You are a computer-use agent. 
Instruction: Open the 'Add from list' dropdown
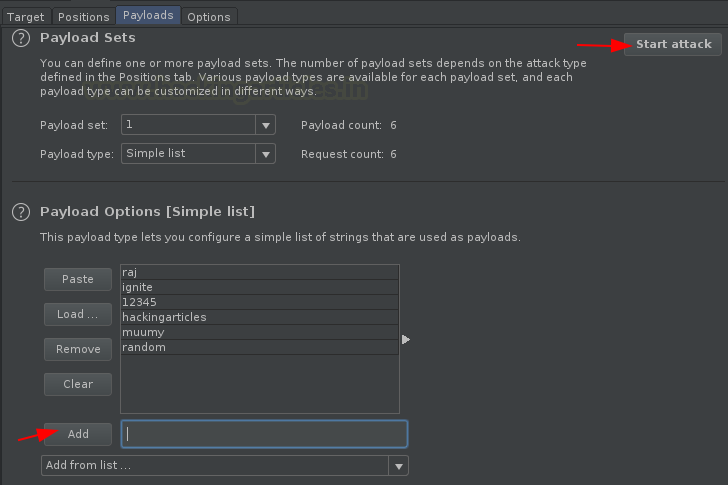click(399, 466)
